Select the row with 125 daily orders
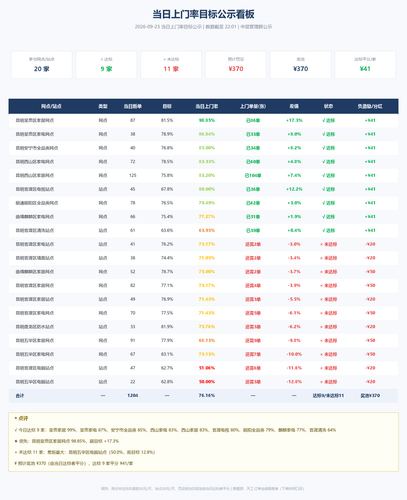The image size is (407, 500). (x=203, y=175)
